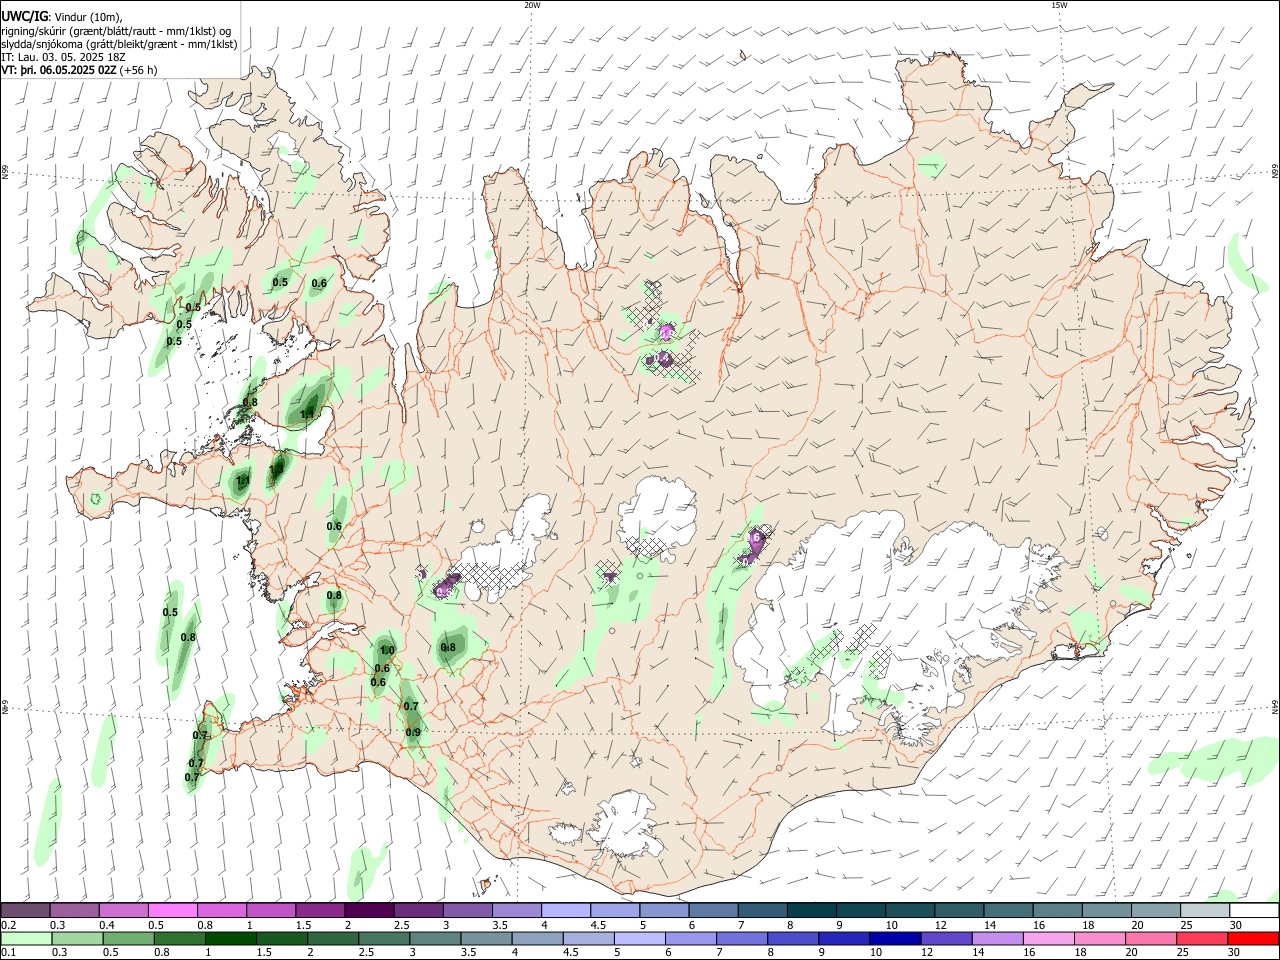The height and width of the screenshot is (960, 1280).
Task: Pick the palest green 0.1 rain swatch
Action: [25, 939]
